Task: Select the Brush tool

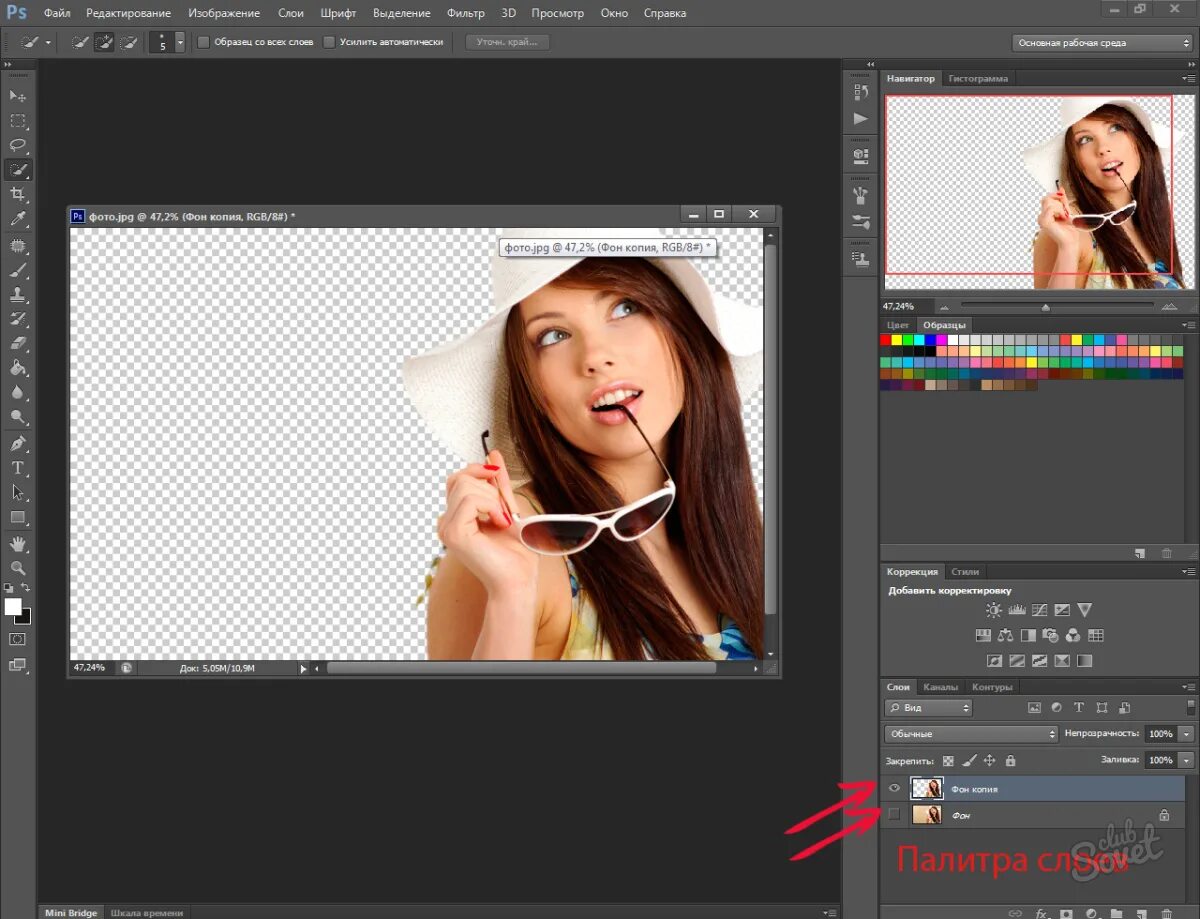Action: [18, 270]
